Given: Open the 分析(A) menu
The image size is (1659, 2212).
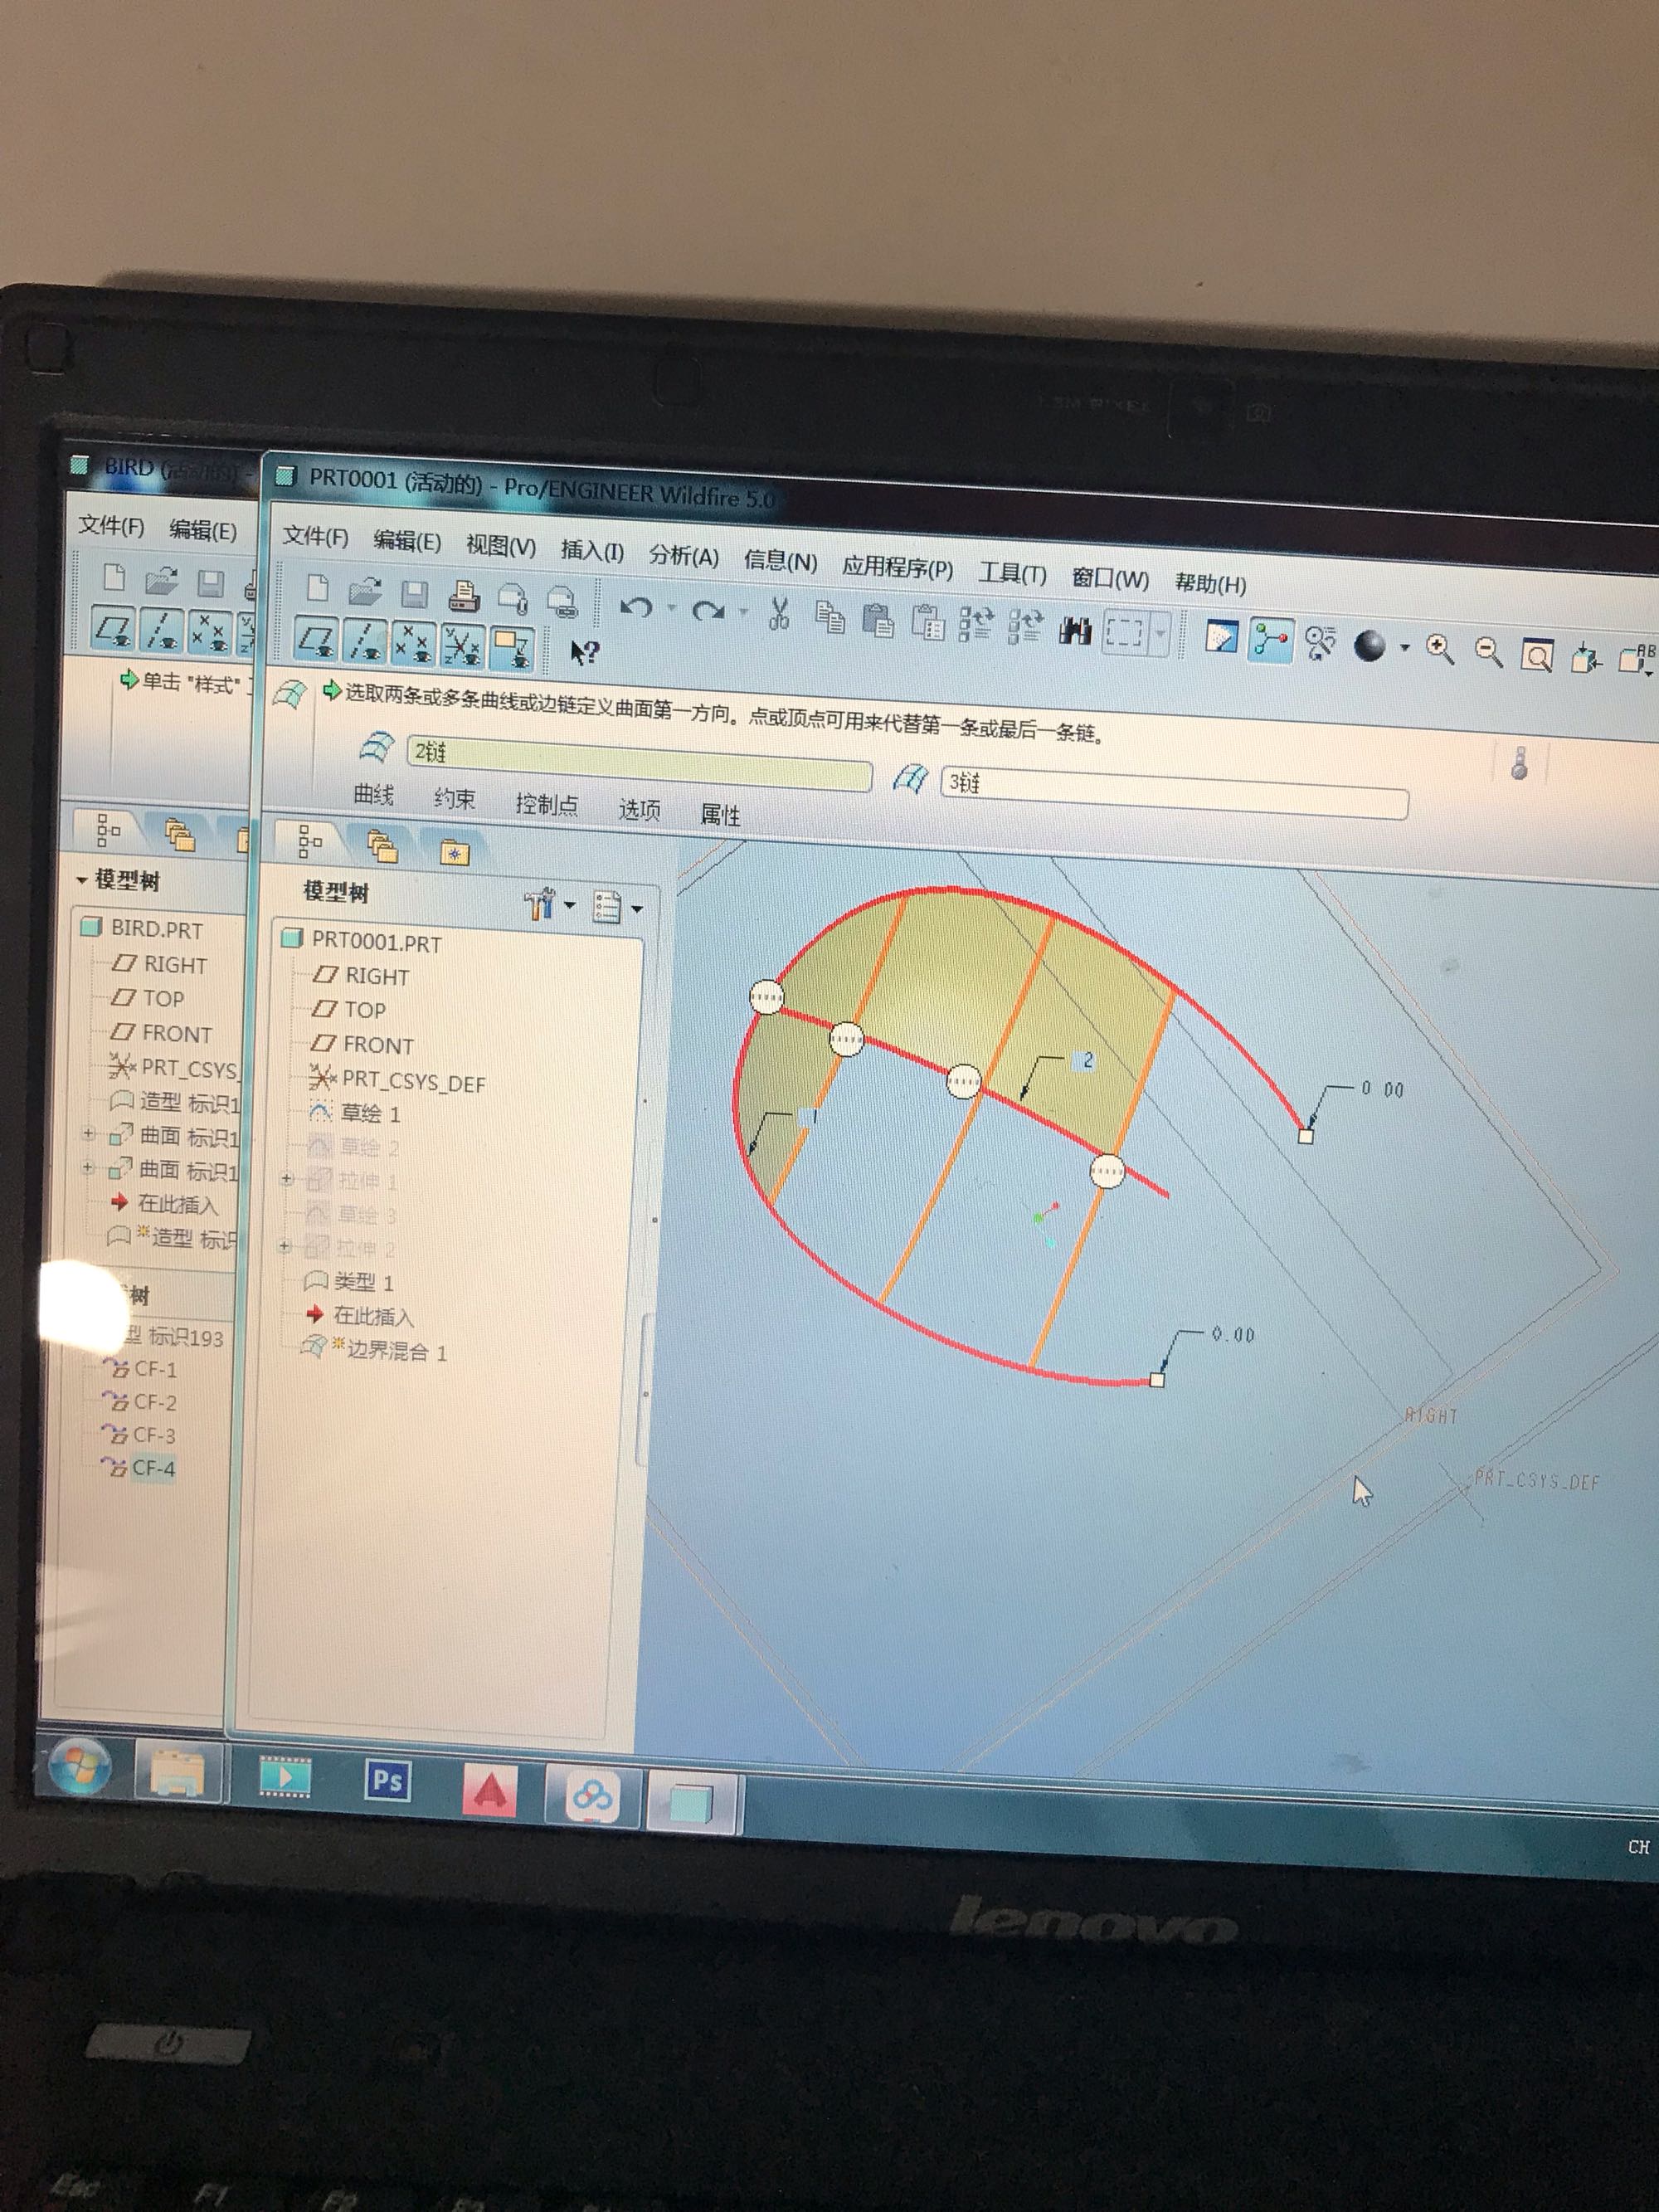Looking at the screenshot, I should pos(683,556).
